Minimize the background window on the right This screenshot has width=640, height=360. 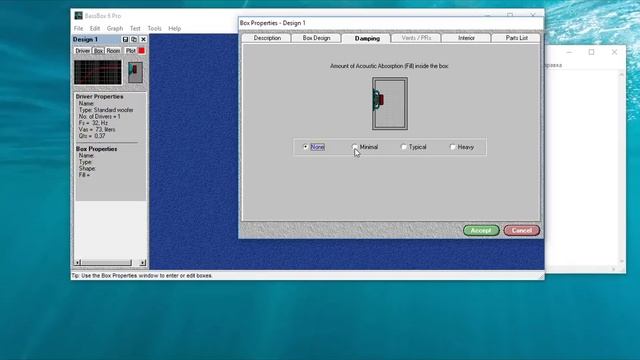569,52
